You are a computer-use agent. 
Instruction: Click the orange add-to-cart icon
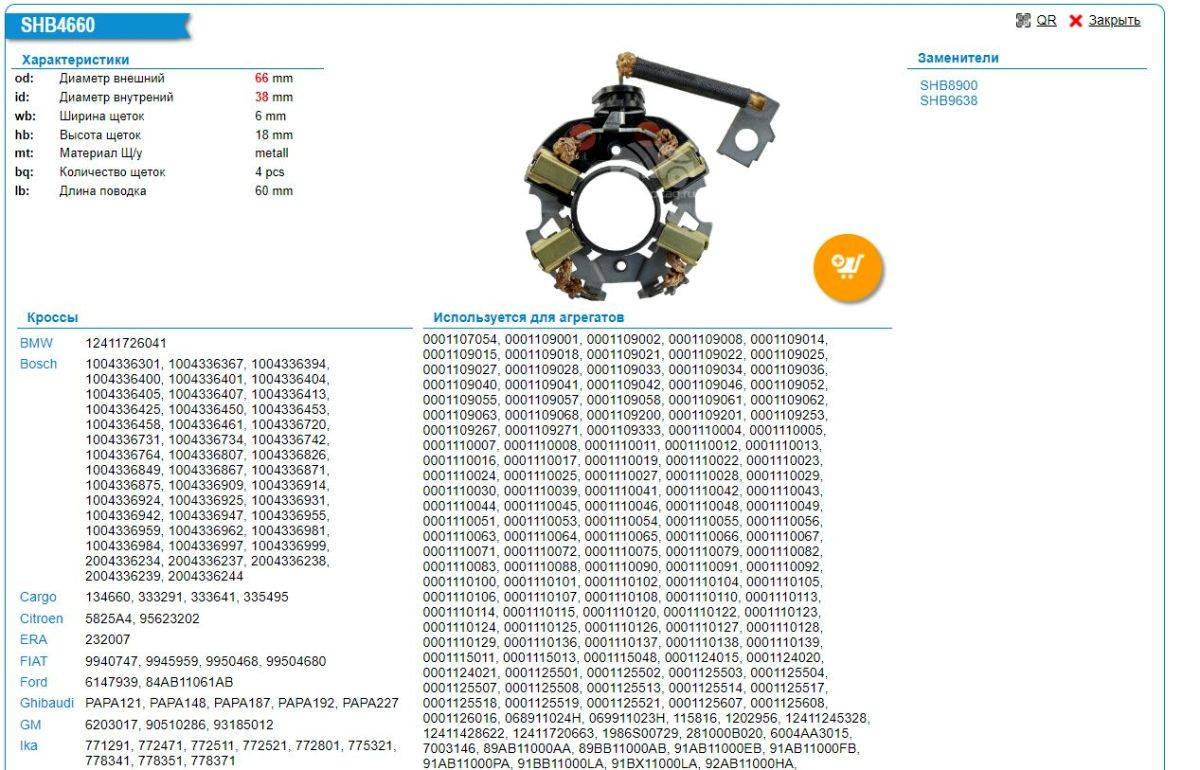coord(848,266)
